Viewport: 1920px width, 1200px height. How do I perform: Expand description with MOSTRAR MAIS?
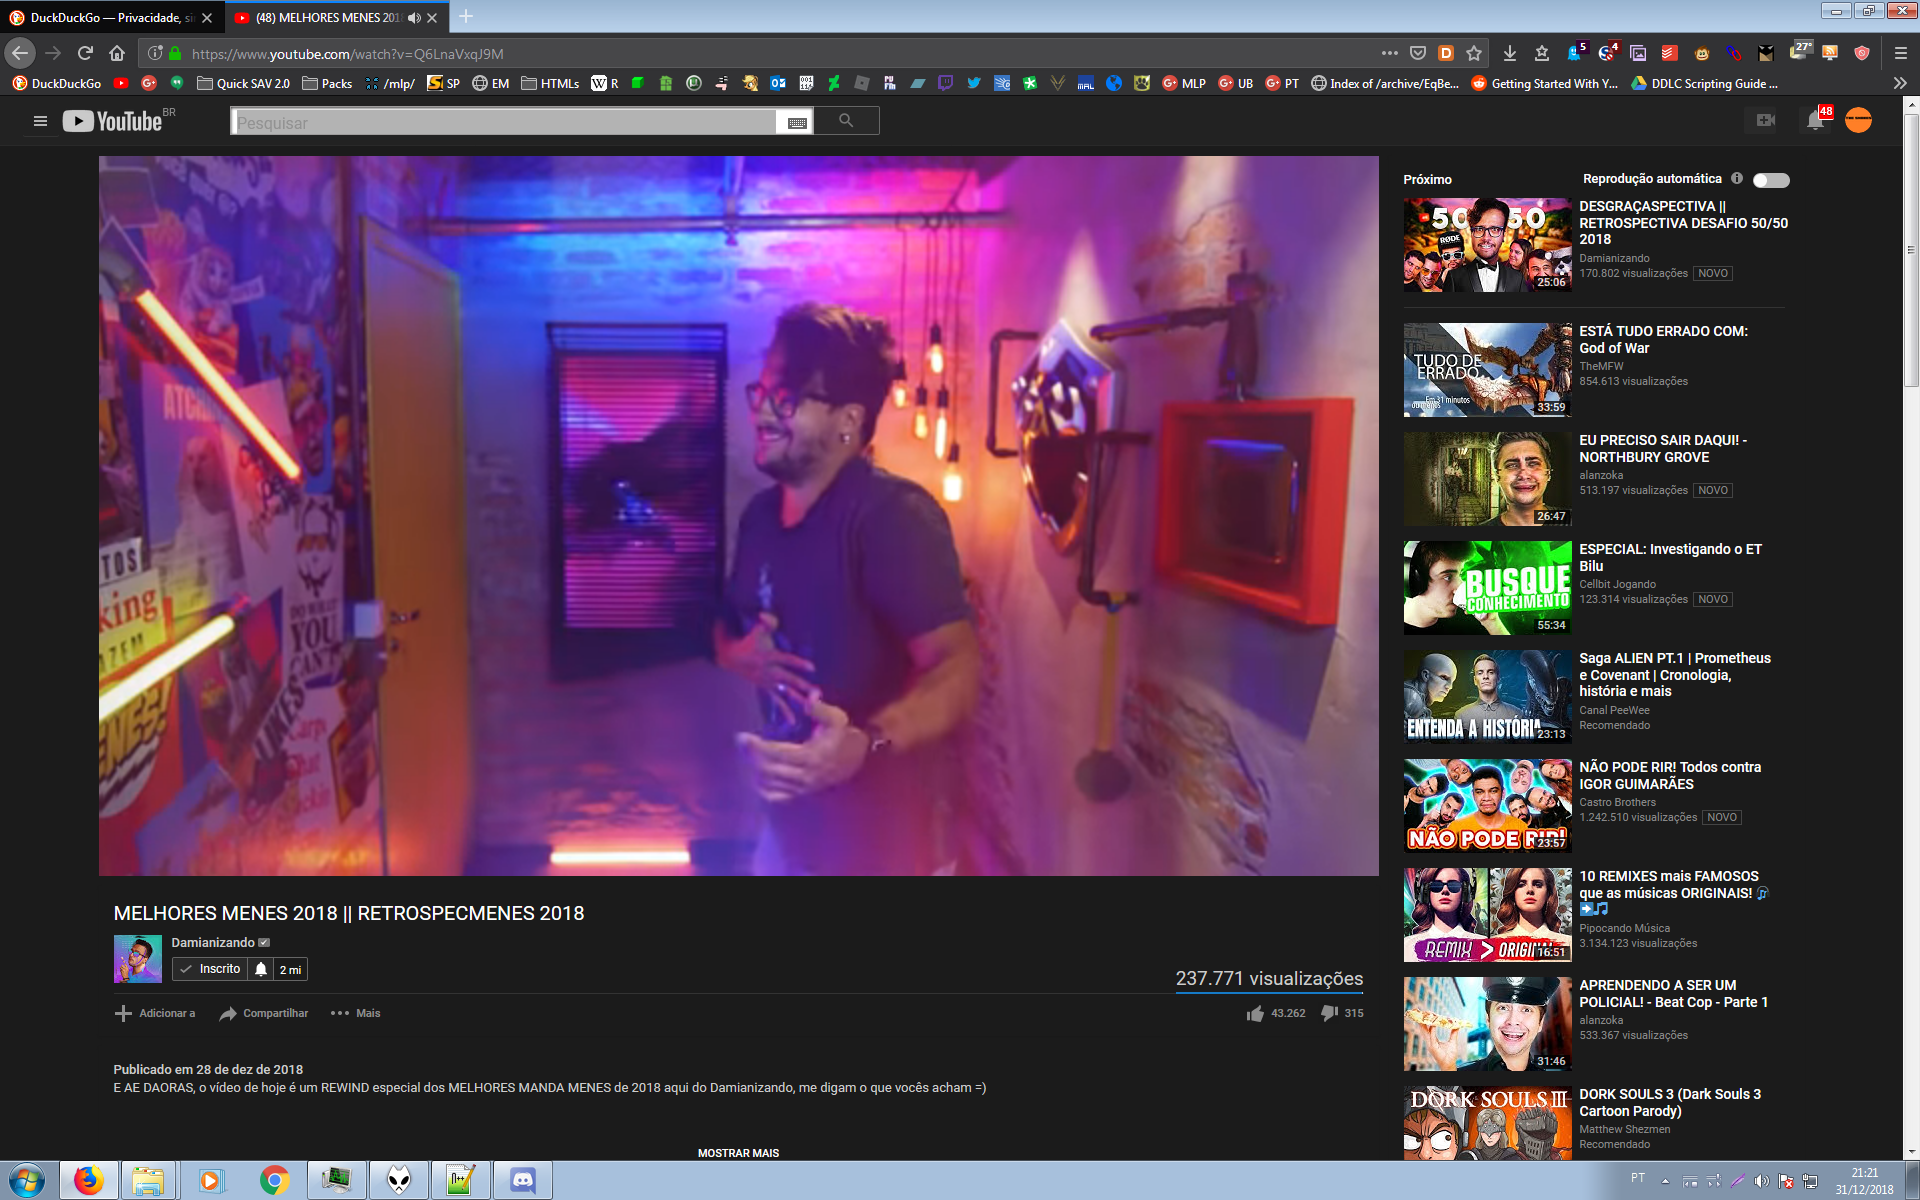(x=738, y=1153)
